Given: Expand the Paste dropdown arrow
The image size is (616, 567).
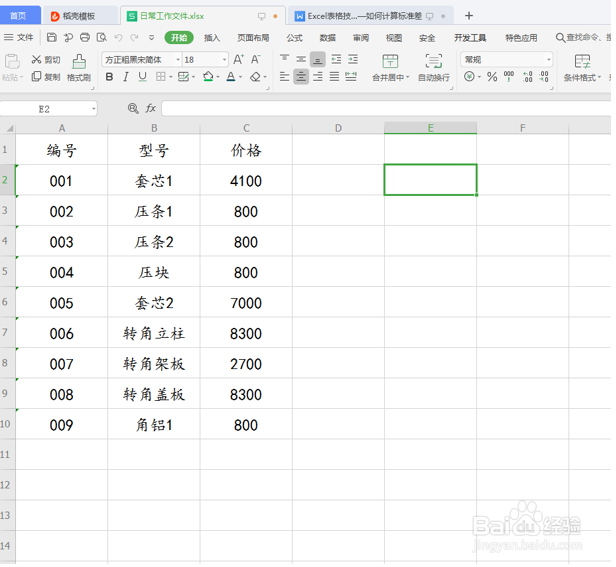Looking at the screenshot, I should [21, 77].
